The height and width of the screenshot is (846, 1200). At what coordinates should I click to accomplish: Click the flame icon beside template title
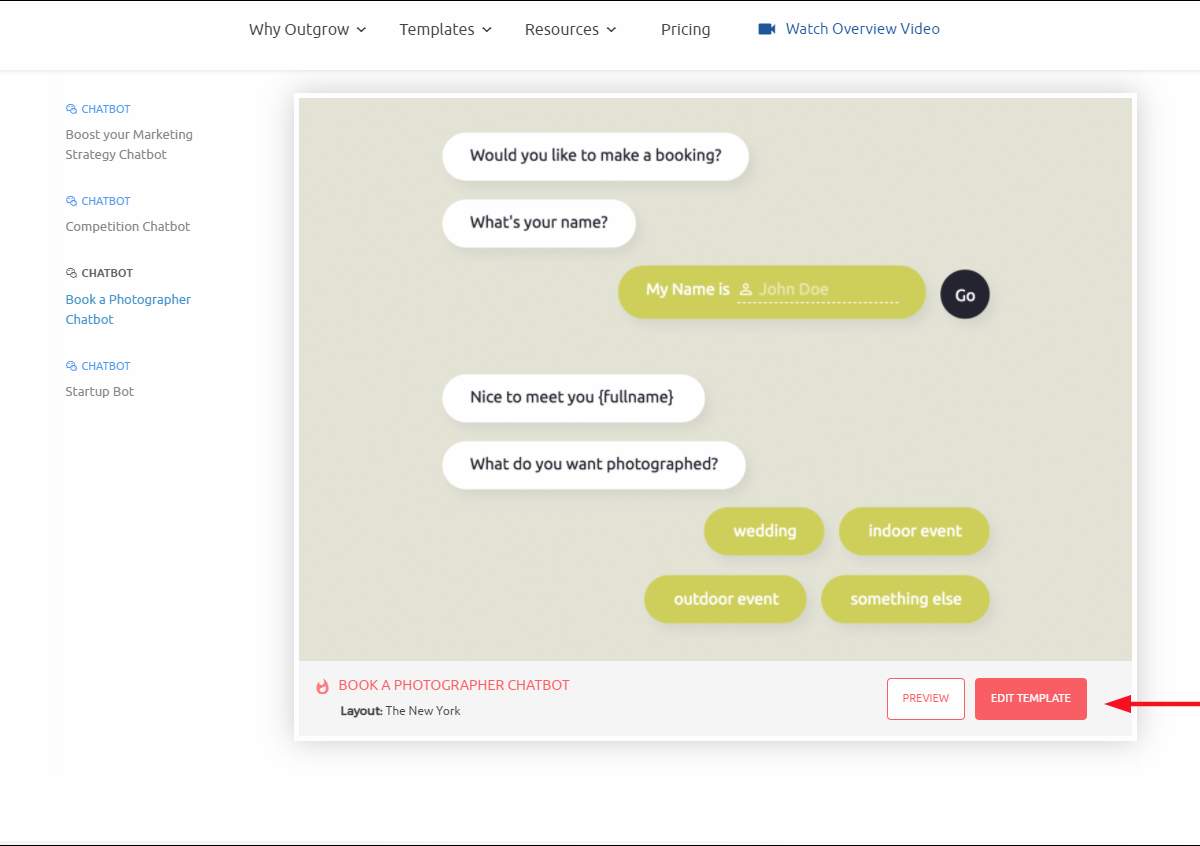click(322, 687)
